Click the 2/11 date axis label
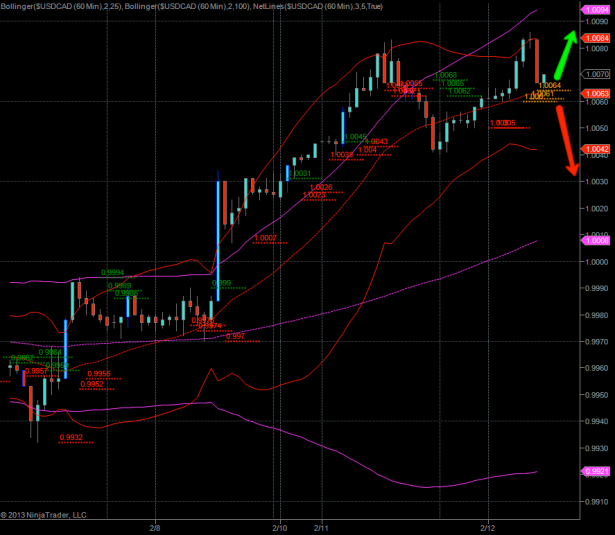The image size is (615, 535). click(321, 526)
